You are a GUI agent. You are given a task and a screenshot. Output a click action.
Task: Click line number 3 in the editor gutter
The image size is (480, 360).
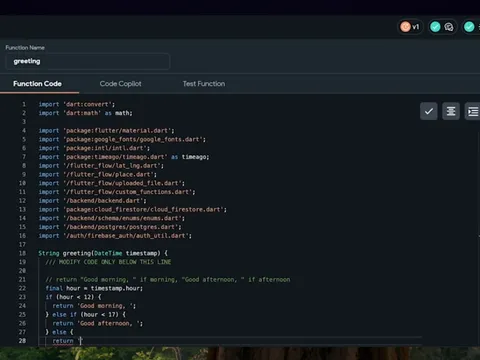[24, 122]
